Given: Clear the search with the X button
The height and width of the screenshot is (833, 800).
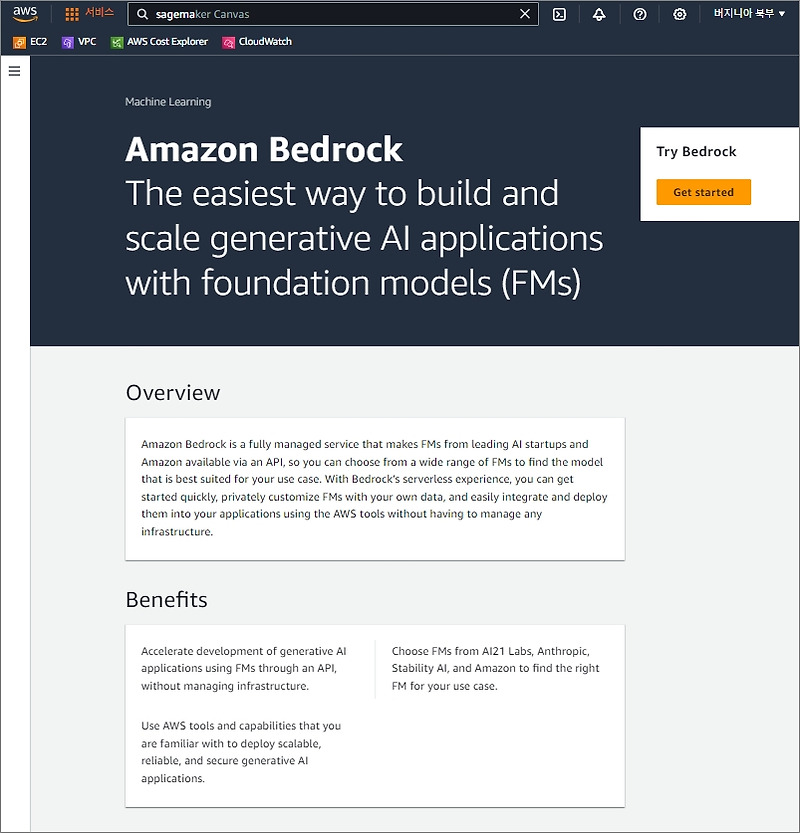Looking at the screenshot, I should 524,14.
